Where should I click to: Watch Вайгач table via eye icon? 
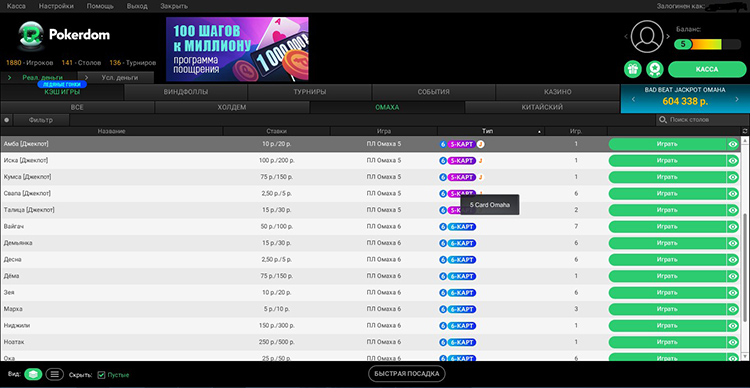click(x=732, y=227)
